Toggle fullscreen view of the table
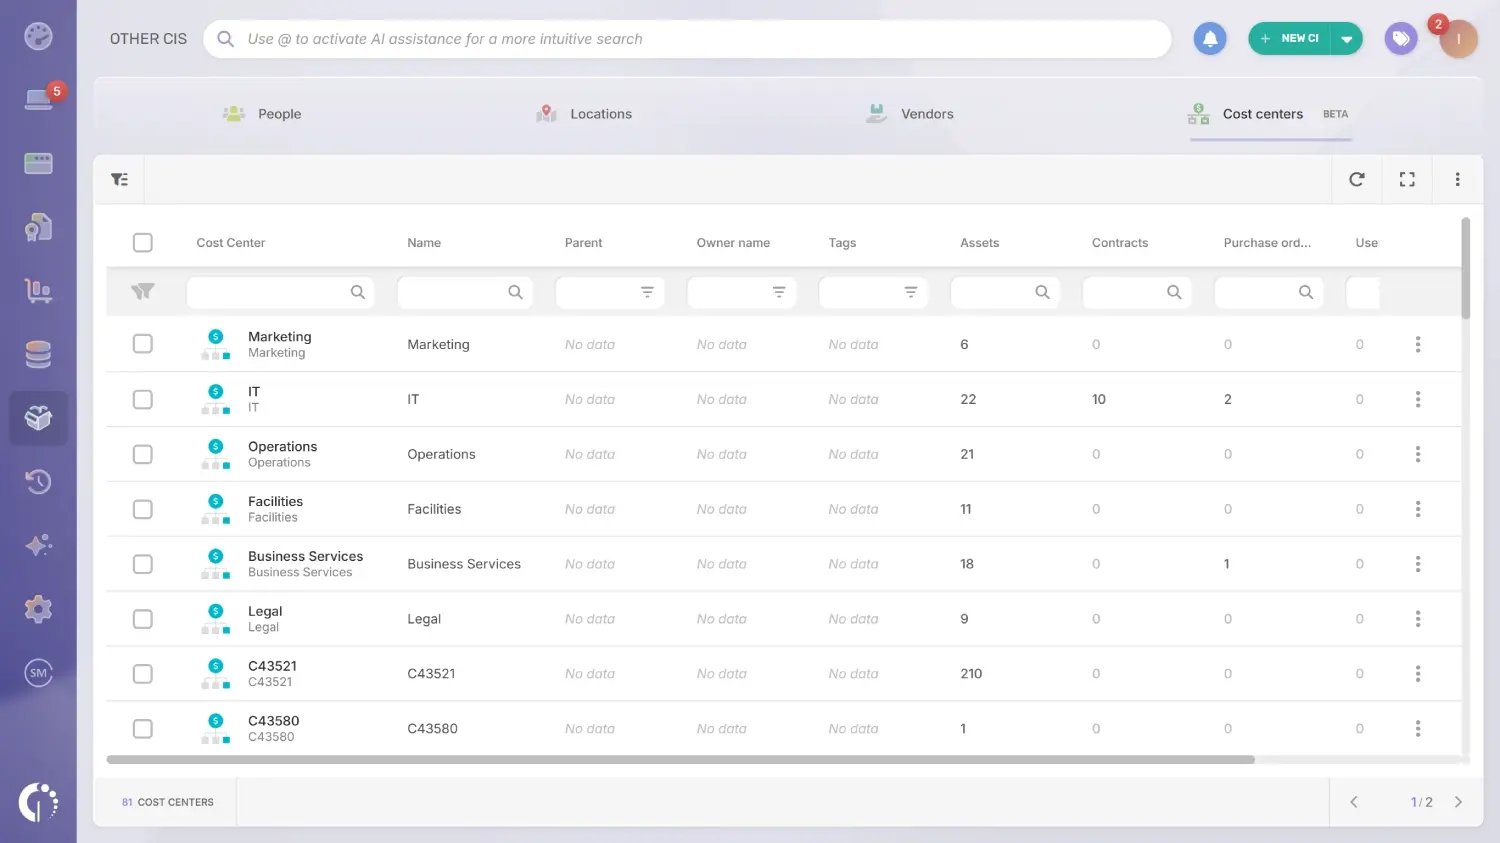The height and width of the screenshot is (843, 1500). 1407,179
